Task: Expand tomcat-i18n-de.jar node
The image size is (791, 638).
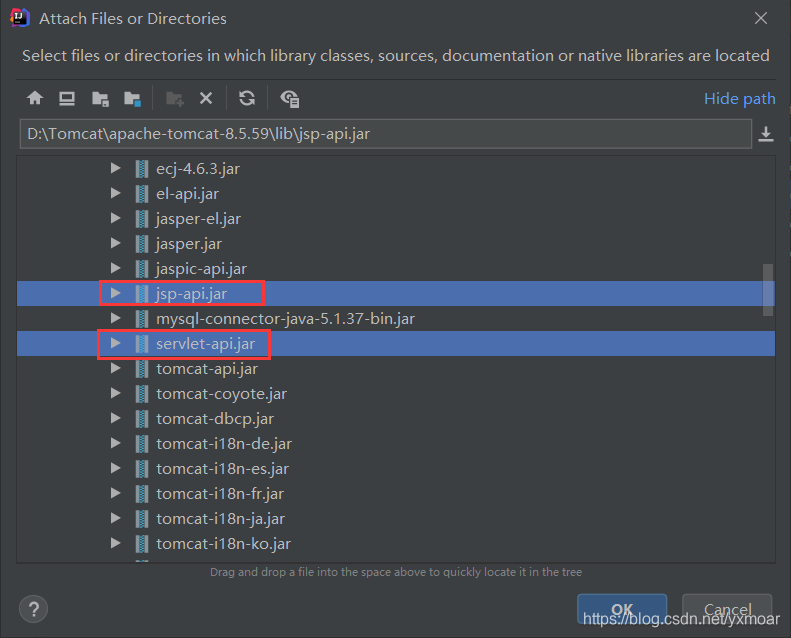Action: [x=116, y=443]
